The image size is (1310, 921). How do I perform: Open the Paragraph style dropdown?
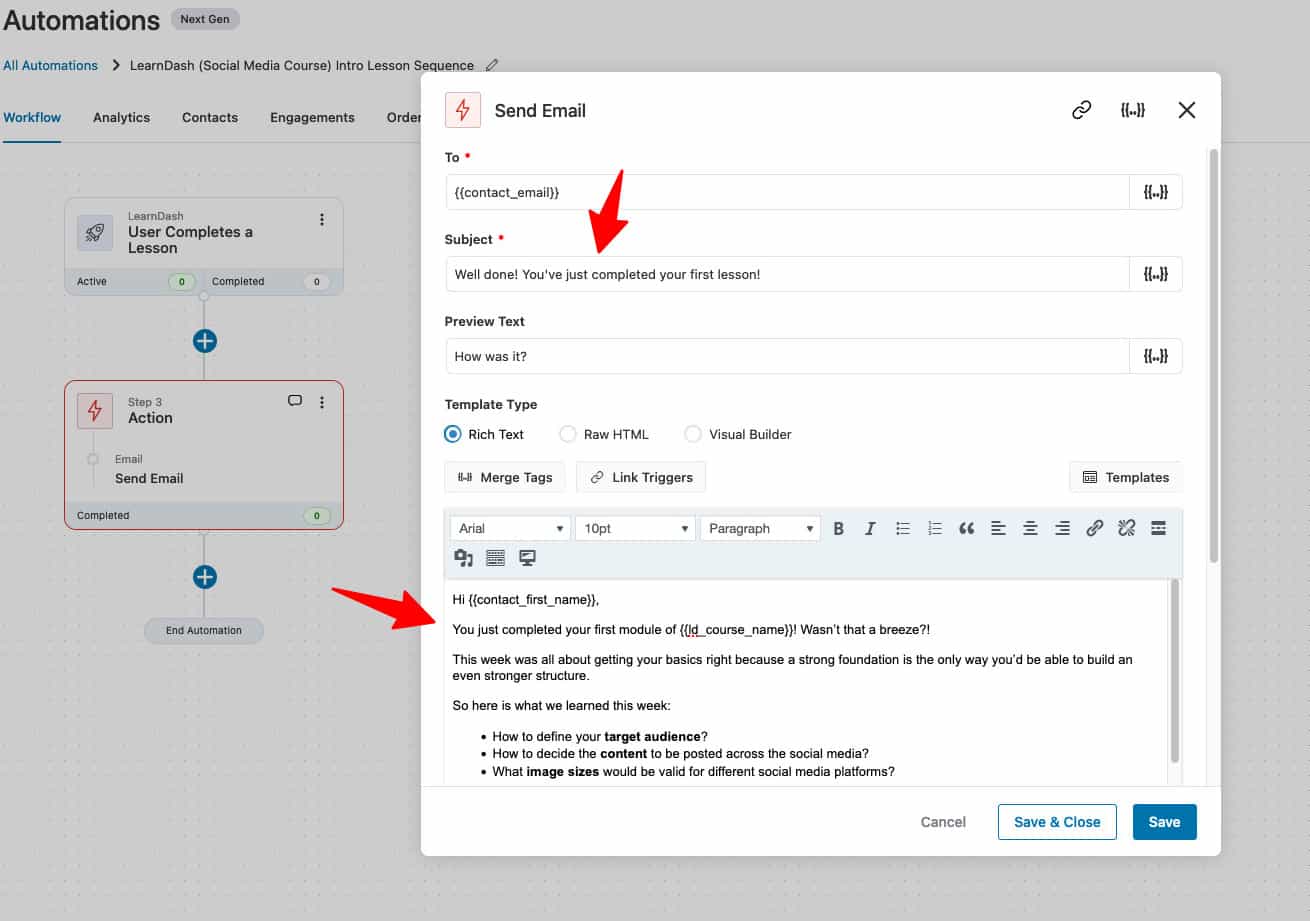click(759, 527)
